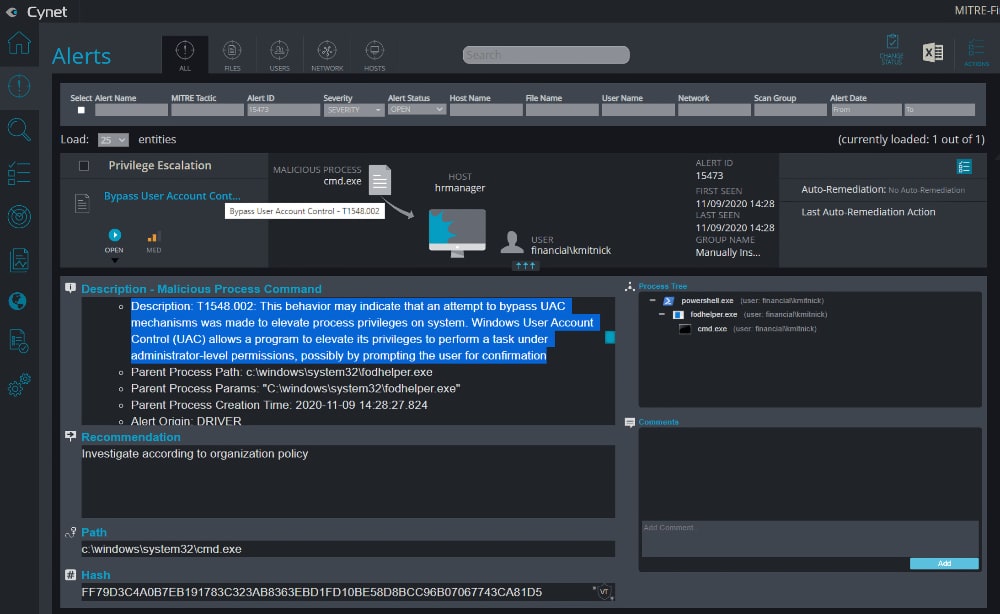Open the Actions list icon
Viewport: 1000px width, 614px height.
976,52
